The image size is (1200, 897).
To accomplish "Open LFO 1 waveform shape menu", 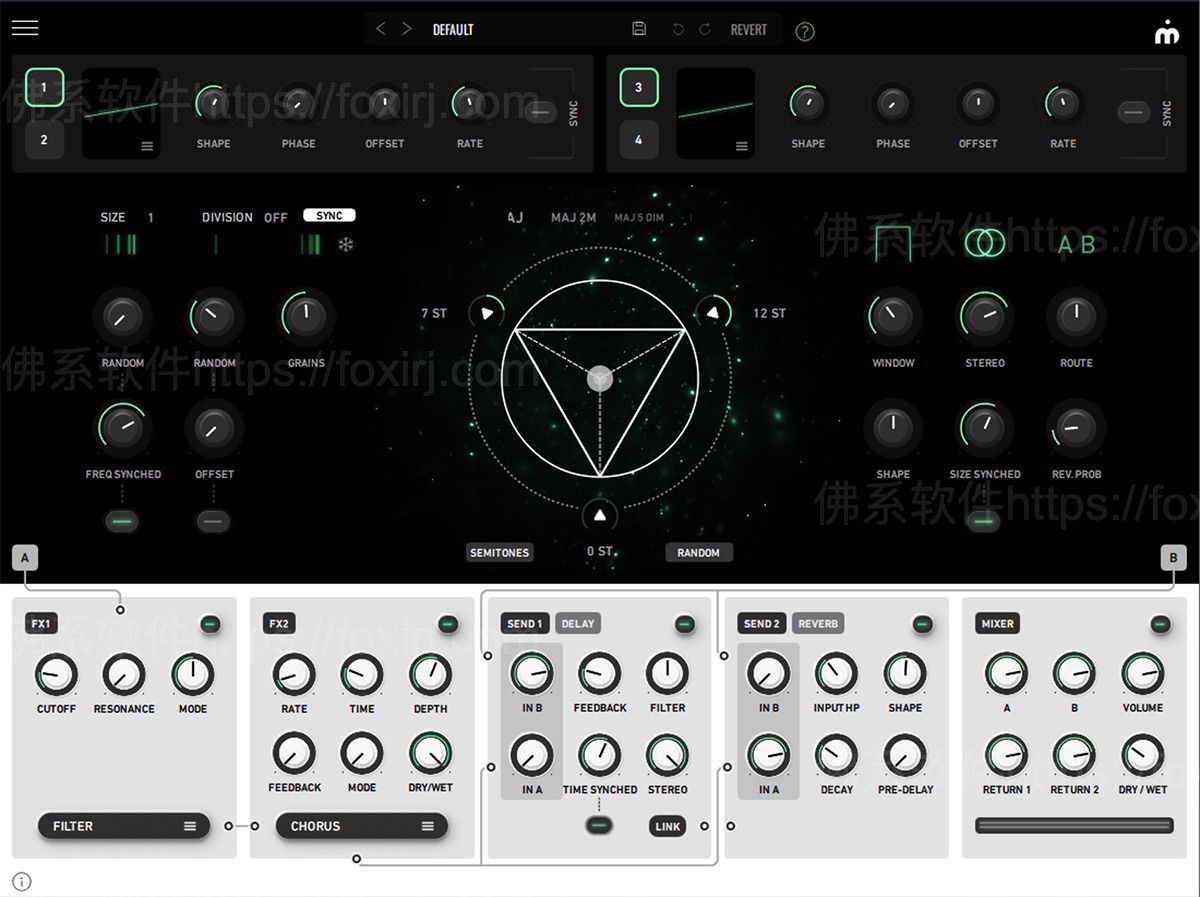I will click(147, 146).
